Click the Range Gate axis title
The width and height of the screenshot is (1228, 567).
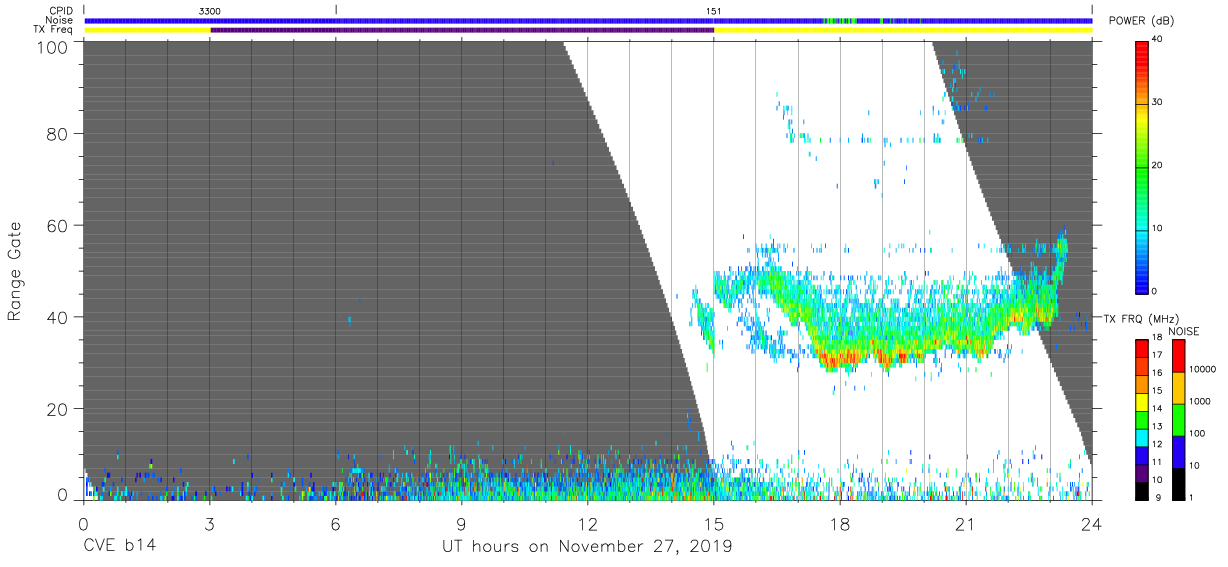[x=15, y=271]
